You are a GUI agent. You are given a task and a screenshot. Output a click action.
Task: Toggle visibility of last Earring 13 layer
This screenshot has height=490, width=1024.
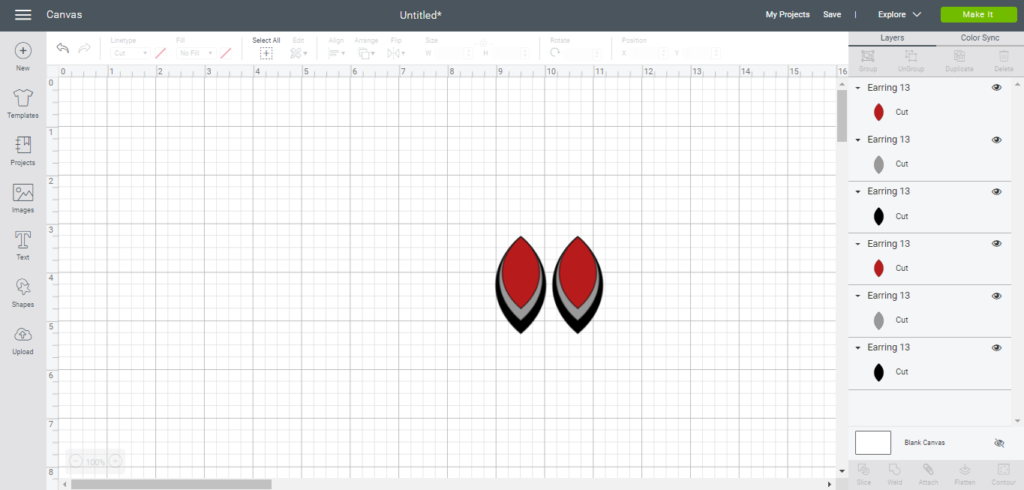coord(996,348)
